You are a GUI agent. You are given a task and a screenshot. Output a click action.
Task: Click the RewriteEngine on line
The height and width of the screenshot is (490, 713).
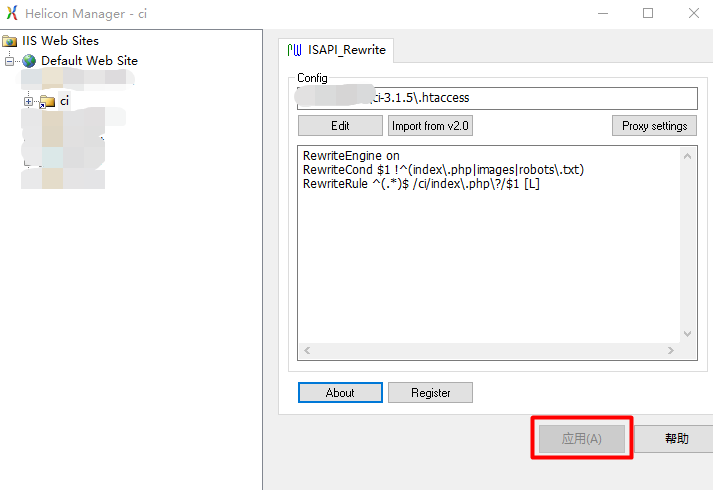click(x=351, y=156)
